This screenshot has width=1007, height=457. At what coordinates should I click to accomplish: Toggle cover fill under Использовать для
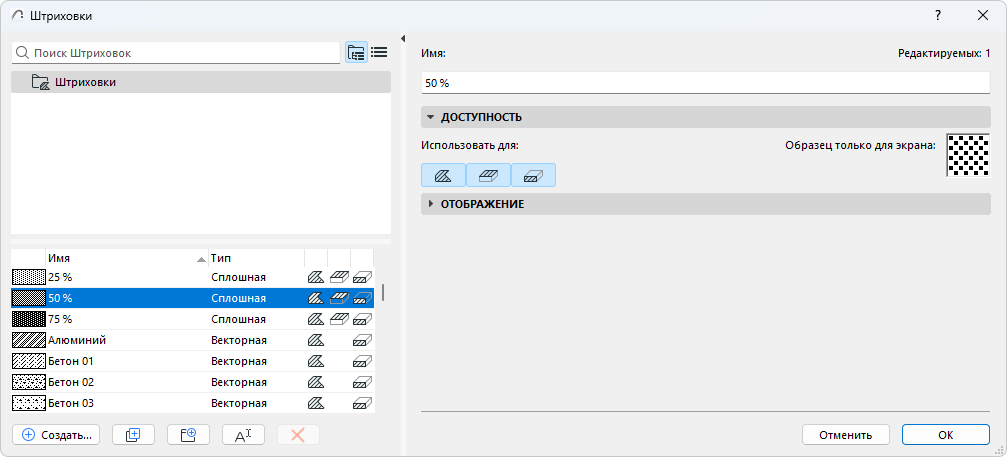coord(488,175)
